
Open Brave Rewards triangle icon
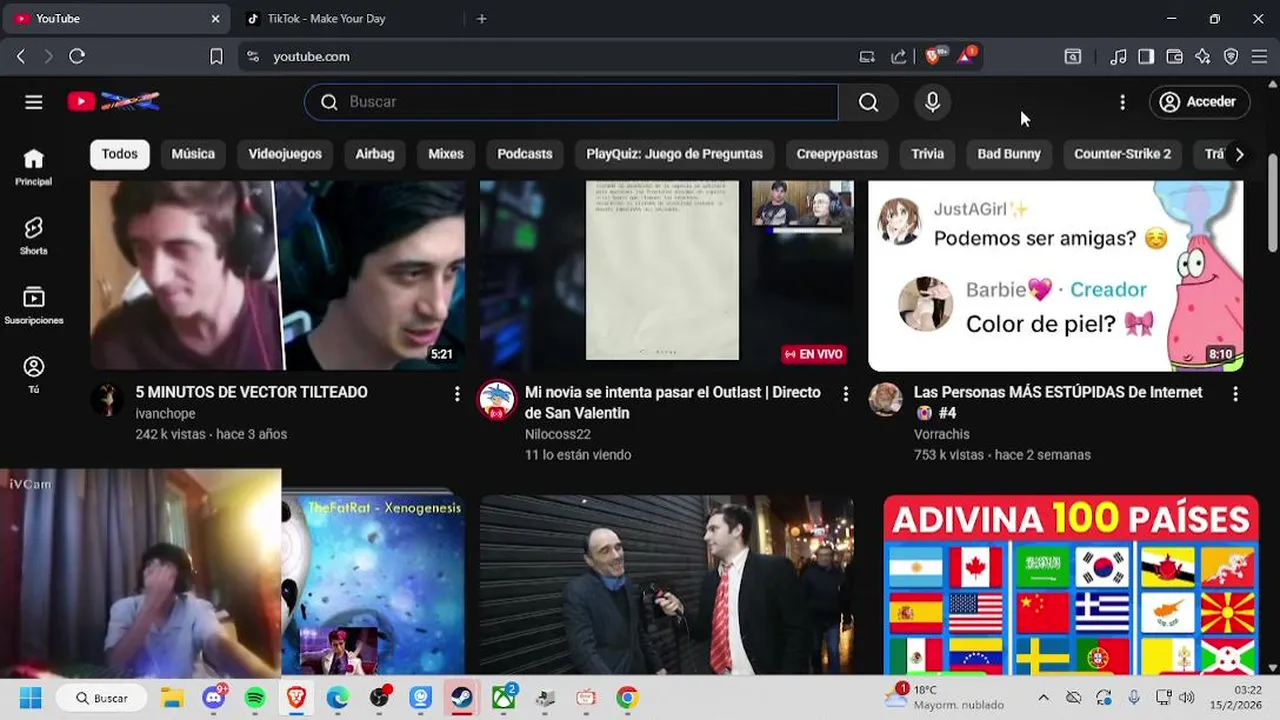point(966,56)
